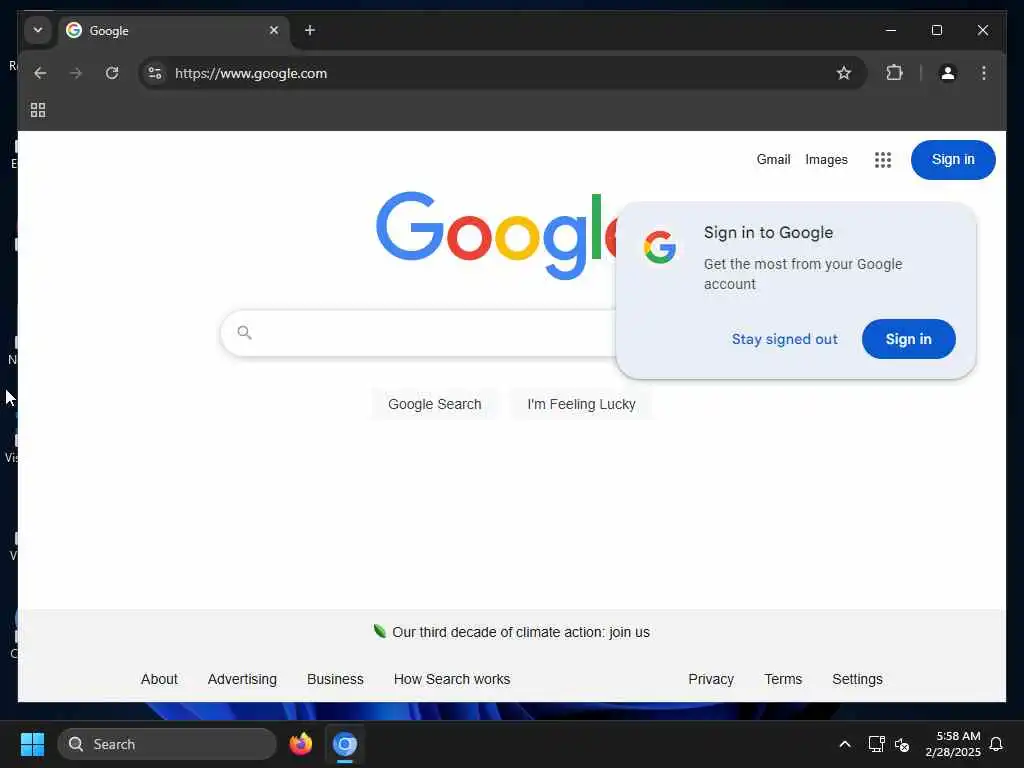Open the Windows Start menu
The image size is (1024, 768).
(x=32, y=744)
